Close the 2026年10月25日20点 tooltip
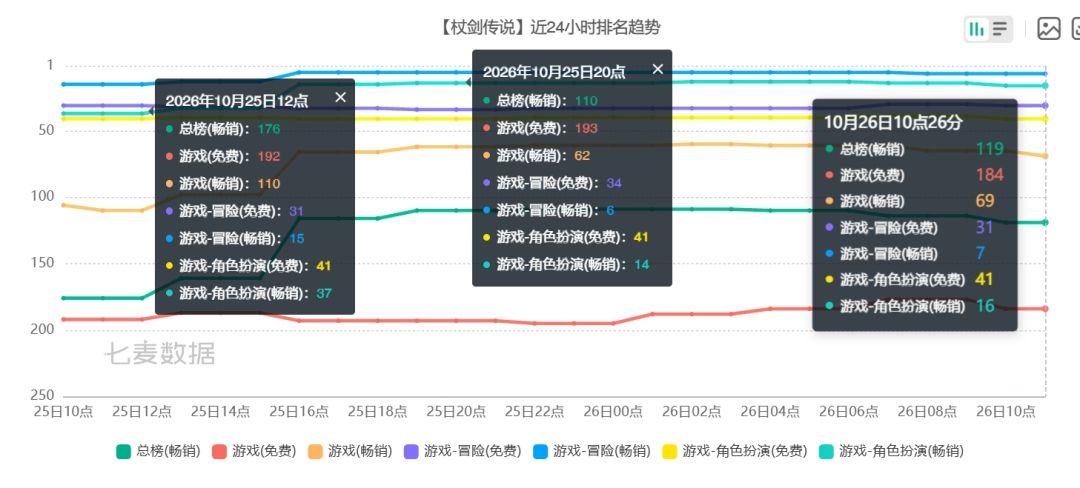This screenshot has width=1080, height=488. tap(658, 69)
